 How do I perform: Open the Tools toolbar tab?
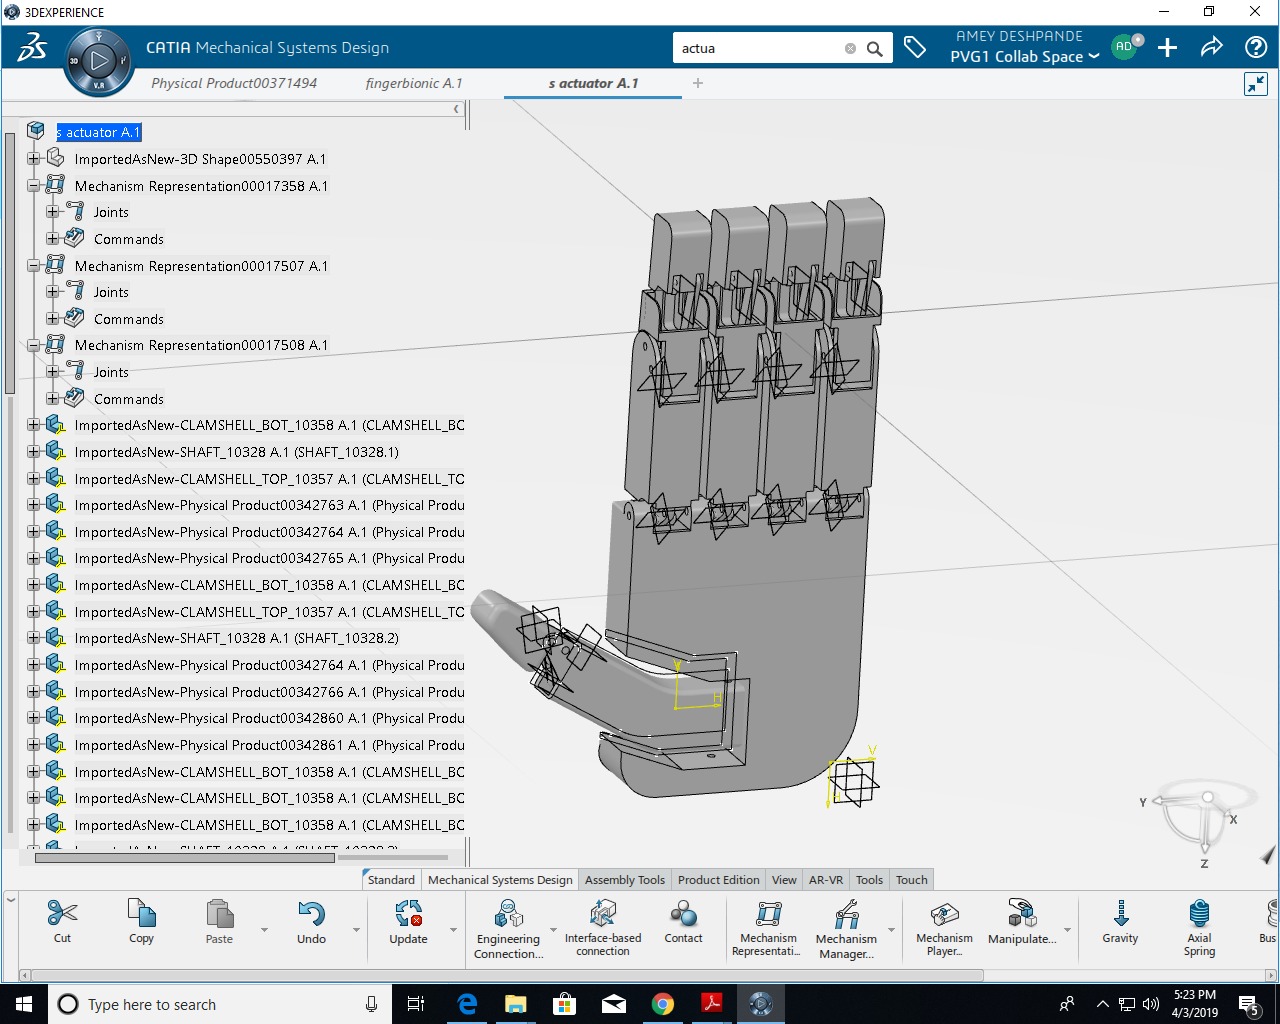(x=869, y=880)
